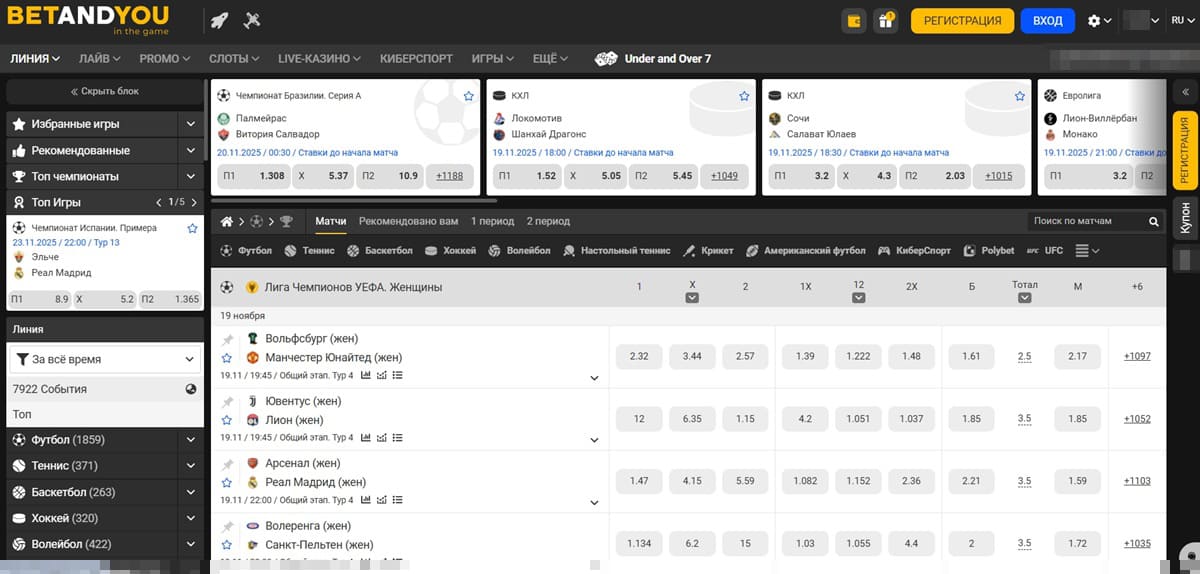
Task: Click the home icon in breadcrumb
Action: point(227,221)
